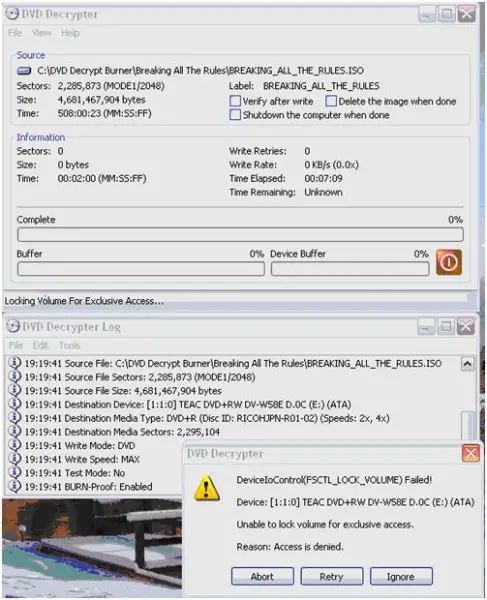
Task: Click info icon on Test Mode log row
Action: click(14, 473)
